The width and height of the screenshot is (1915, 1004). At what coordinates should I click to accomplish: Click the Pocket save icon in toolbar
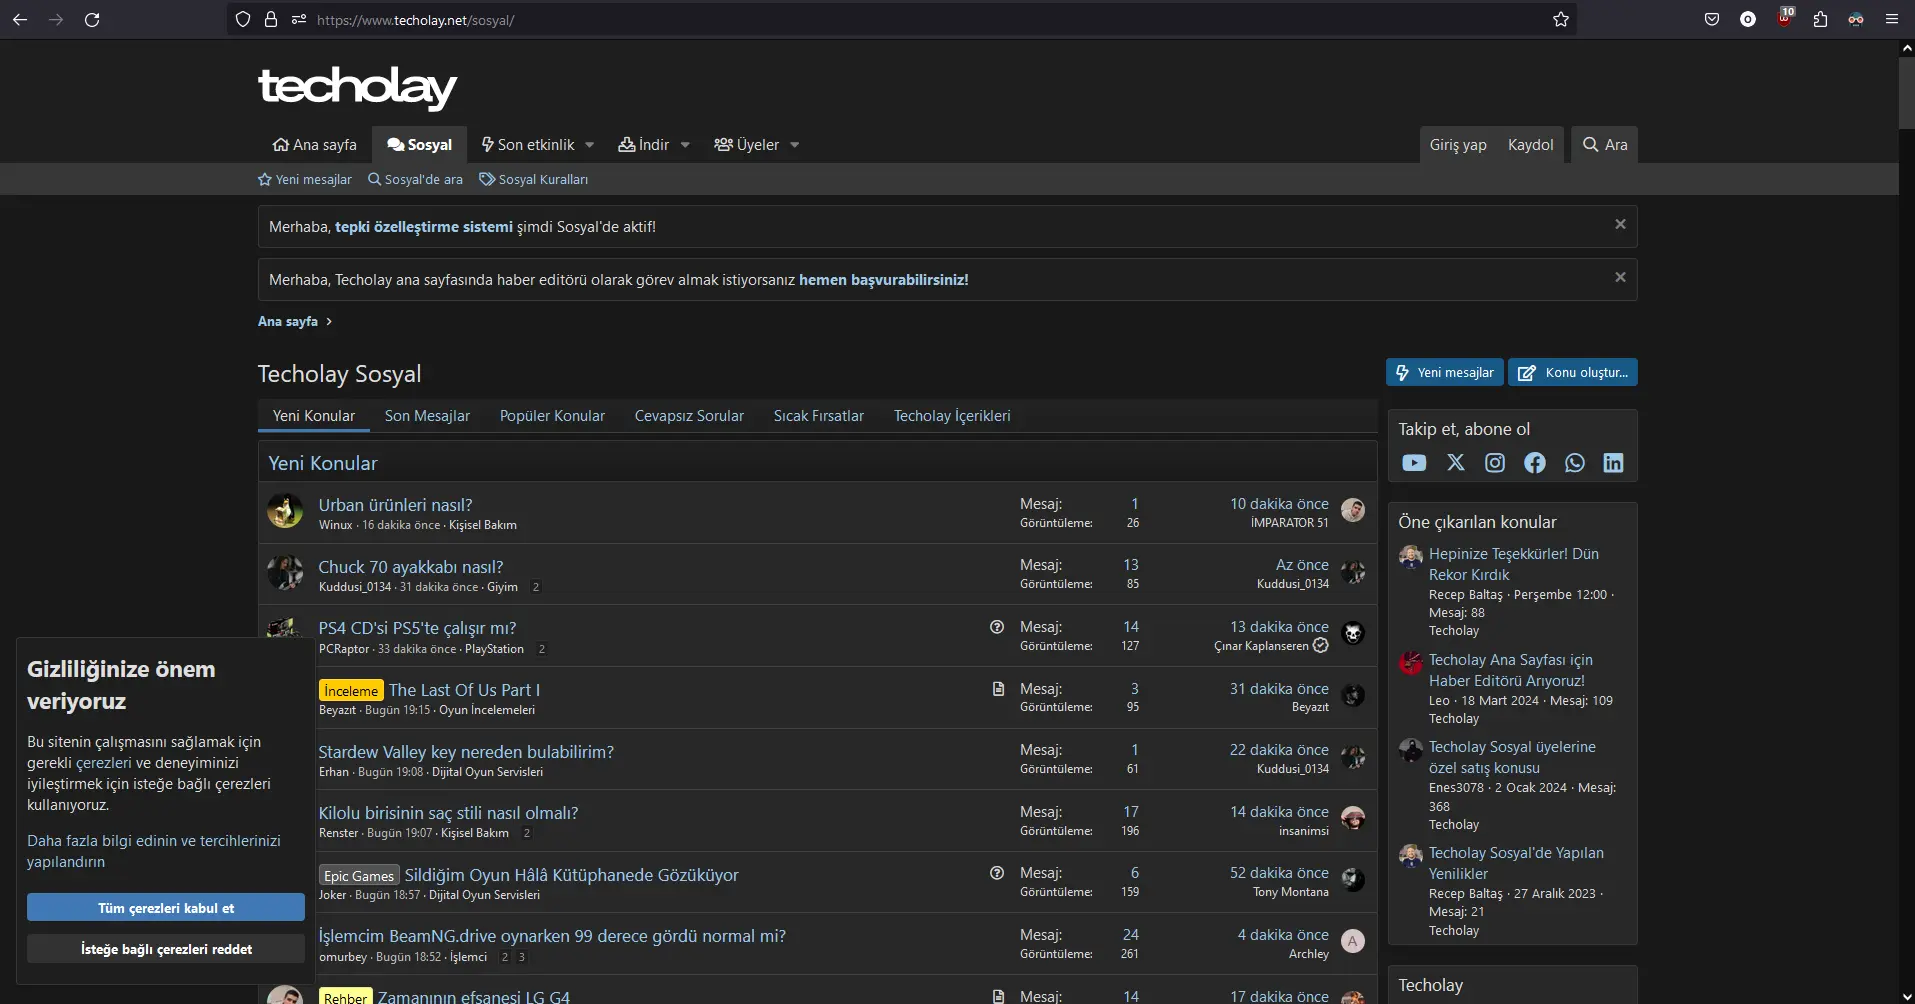pyautogui.click(x=1712, y=19)
